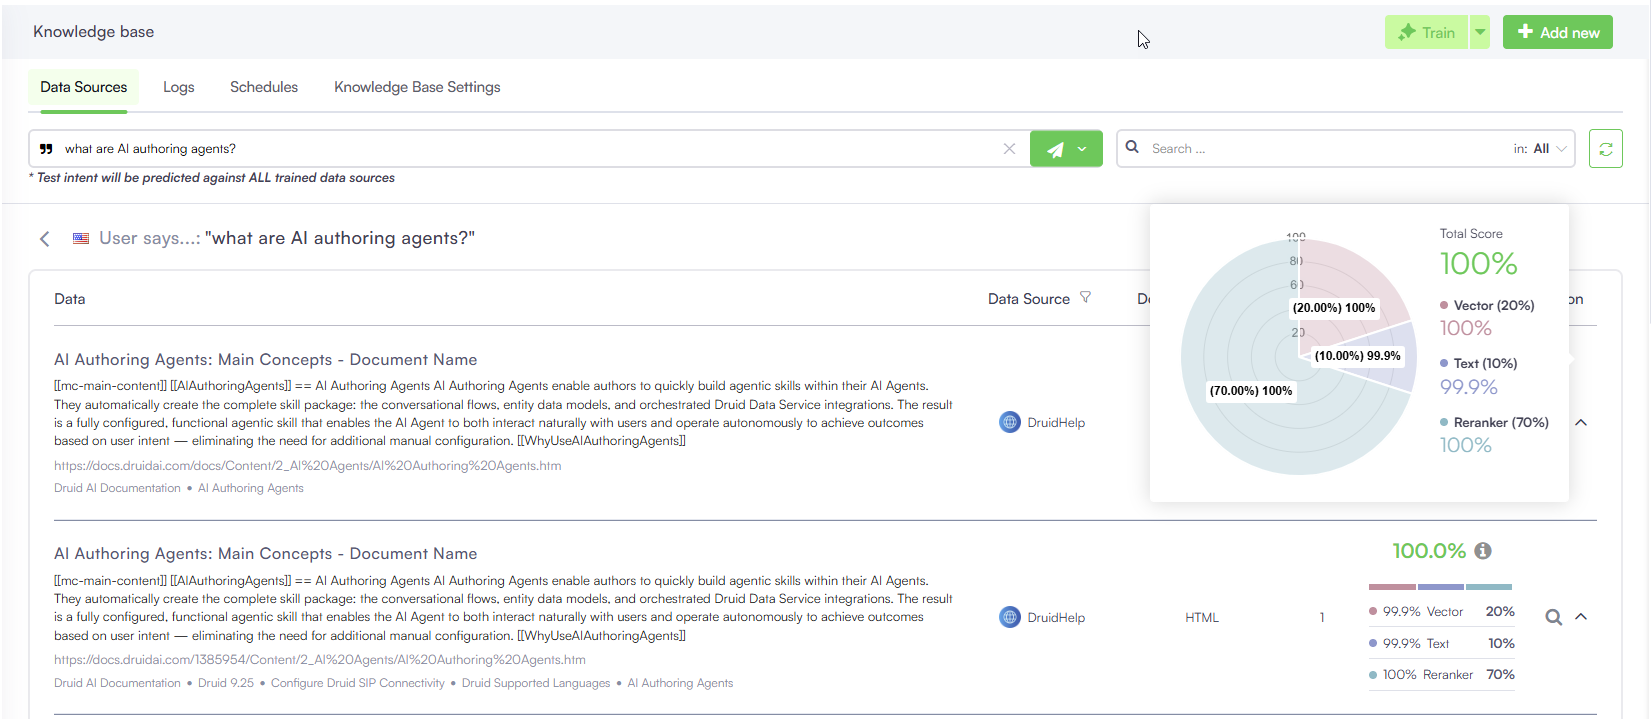Go back using the left chevron arrow
The height and width of the screenshot is (719, 1651).
pos(44,238)
